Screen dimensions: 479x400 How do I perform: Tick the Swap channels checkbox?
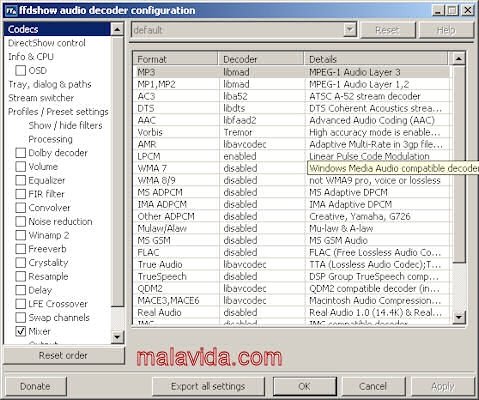(21, 317)
